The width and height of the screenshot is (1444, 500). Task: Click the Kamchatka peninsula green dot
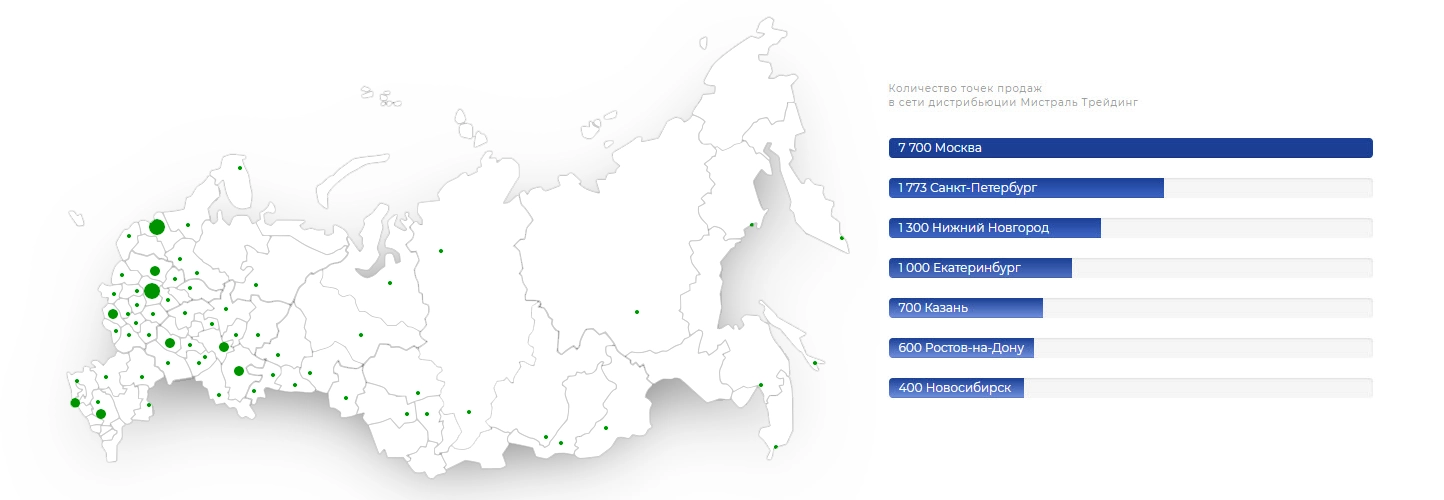(x=842, y=238)
